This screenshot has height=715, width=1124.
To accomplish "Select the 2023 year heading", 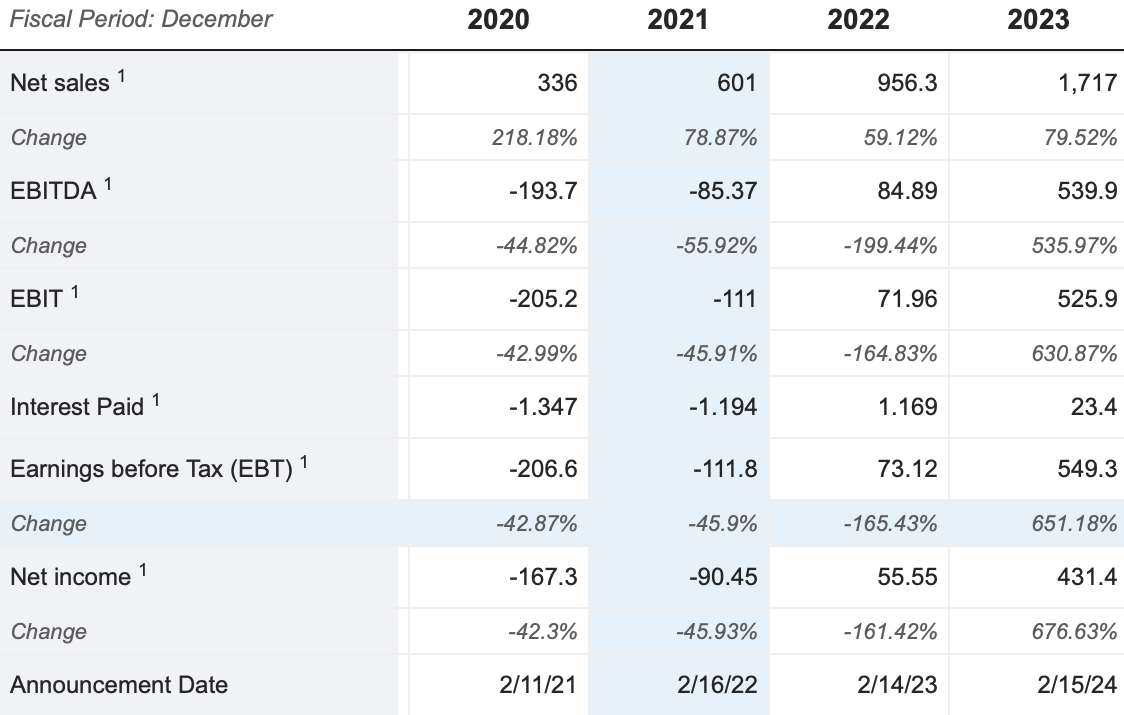I will click(x=1038, y=20).
